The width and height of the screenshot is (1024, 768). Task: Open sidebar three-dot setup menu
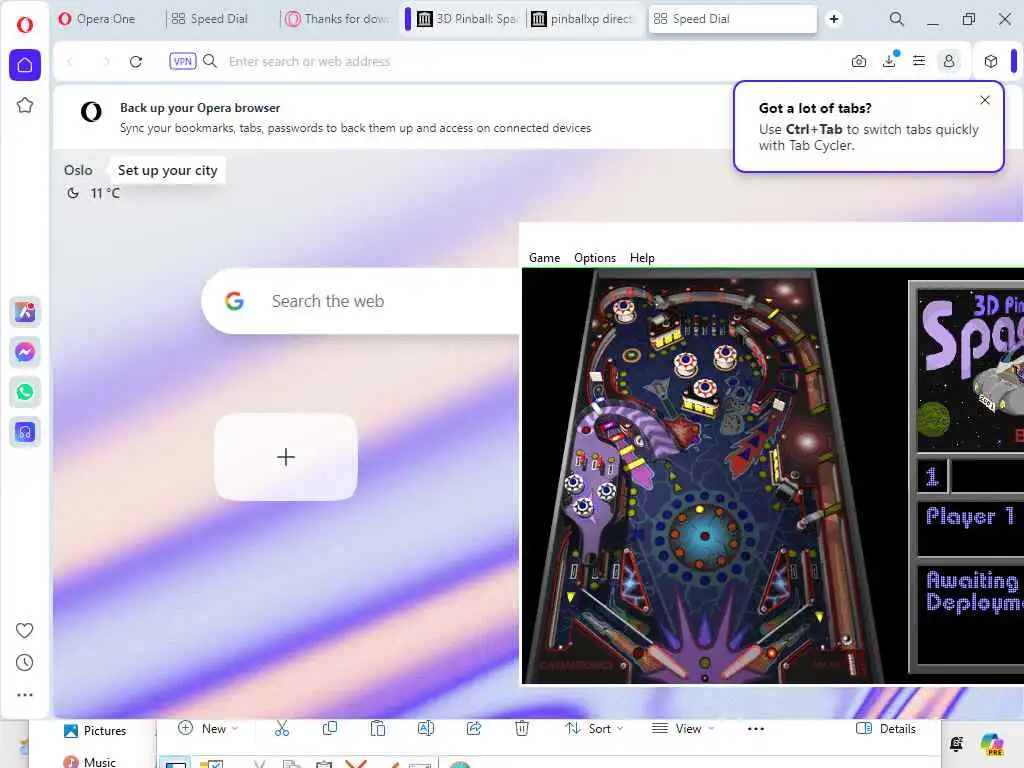pyautogui.click(x=24, y=695)
